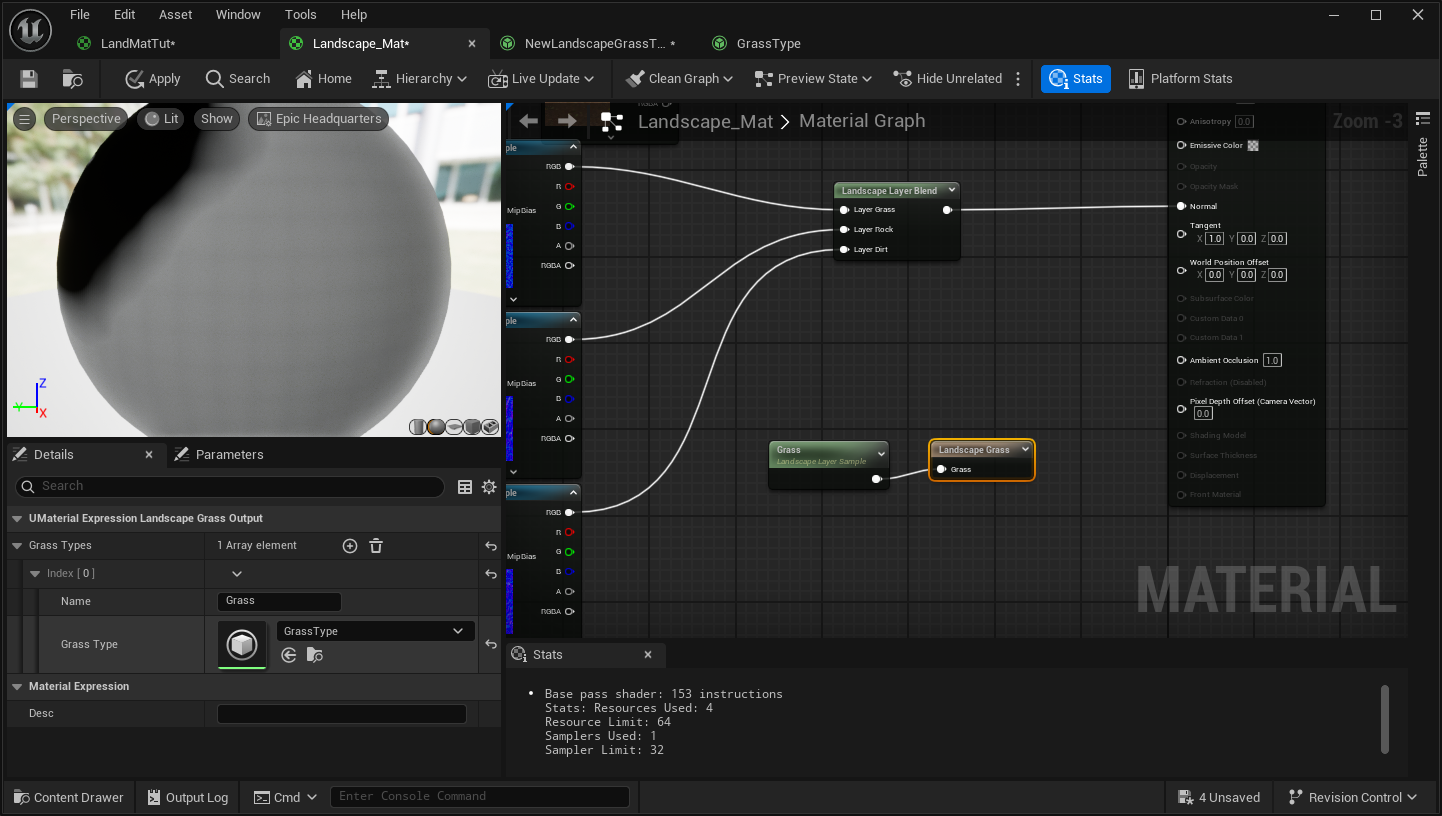Apply material changes using the Apply button
Image resolution: width=1442 pixels, height=816 pixels.
(153, 79)
